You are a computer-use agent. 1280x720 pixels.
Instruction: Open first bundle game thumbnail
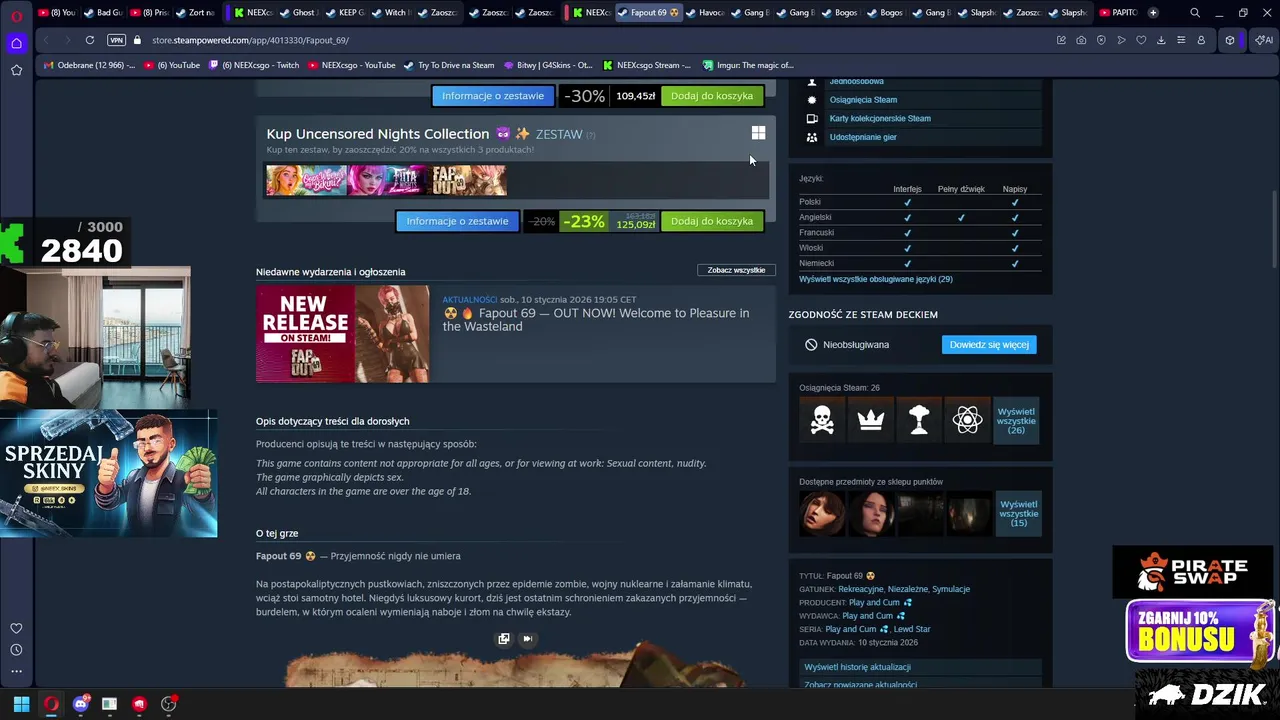(306, 180)
